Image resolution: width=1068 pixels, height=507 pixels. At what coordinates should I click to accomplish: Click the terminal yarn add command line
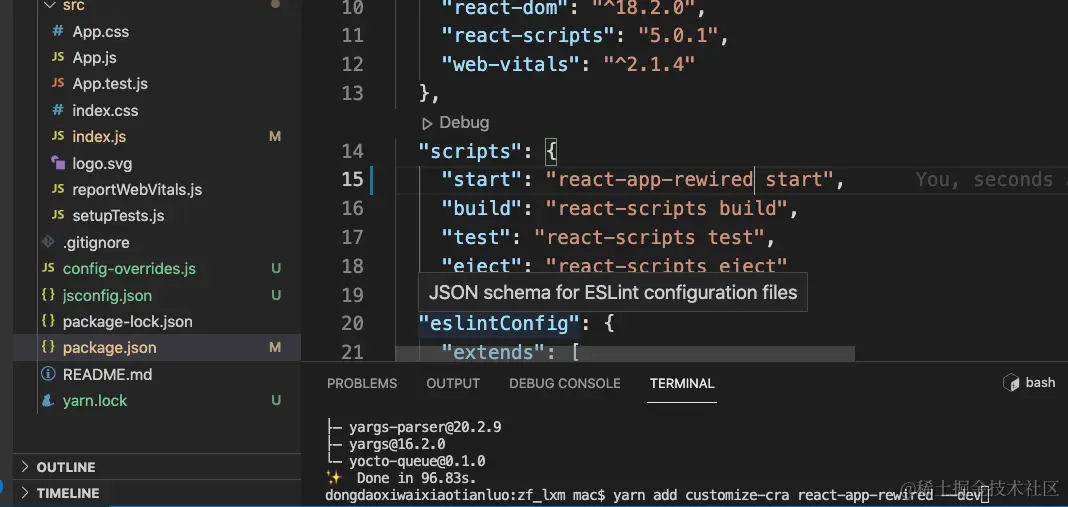(657, 494)
